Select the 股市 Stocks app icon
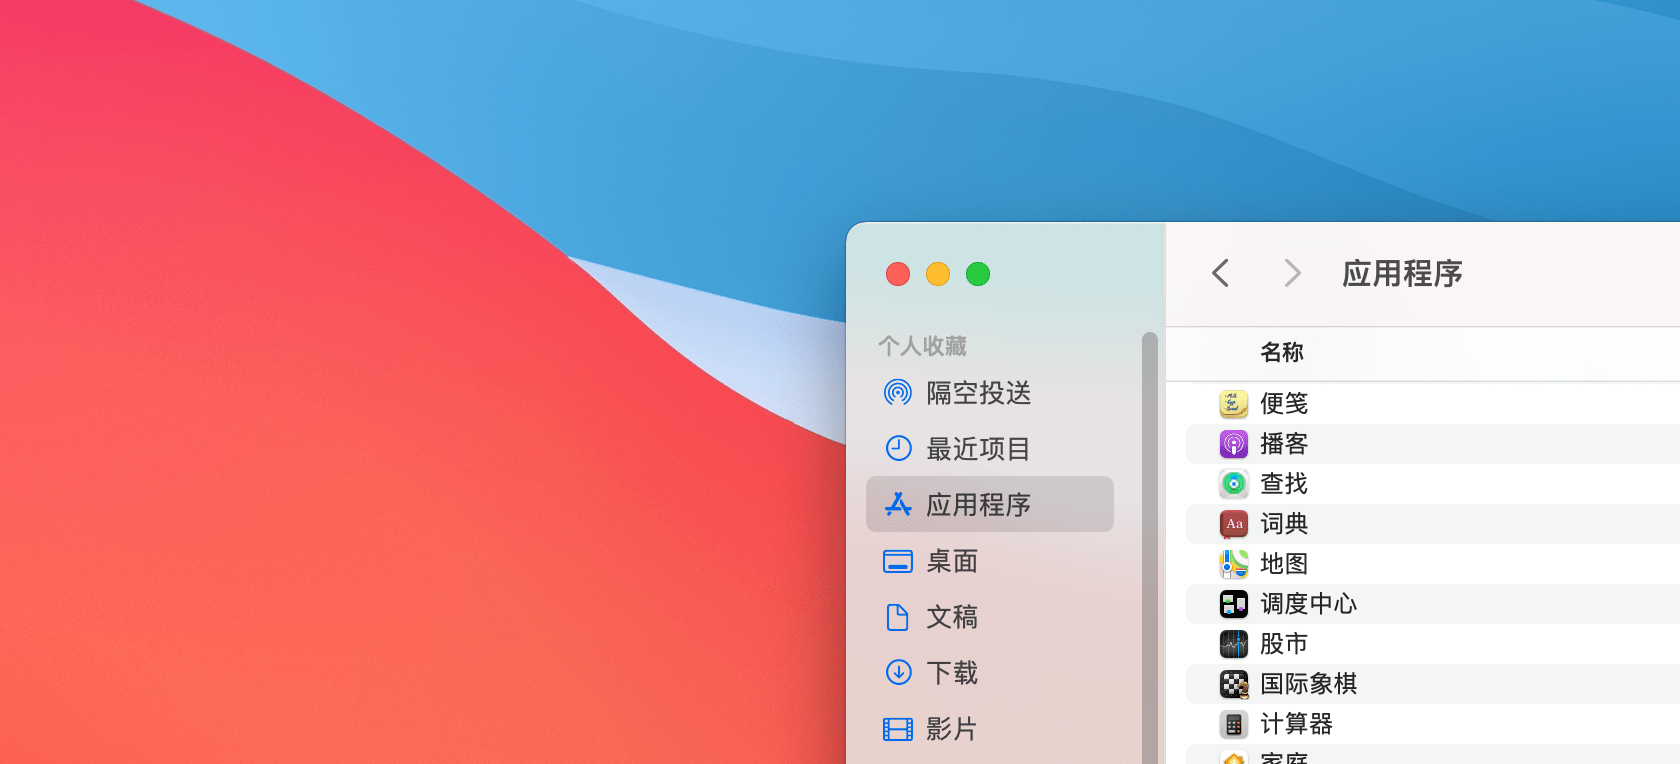Image resolution: width=1680 pixels, height=764 pixels. coord(1234,643)
